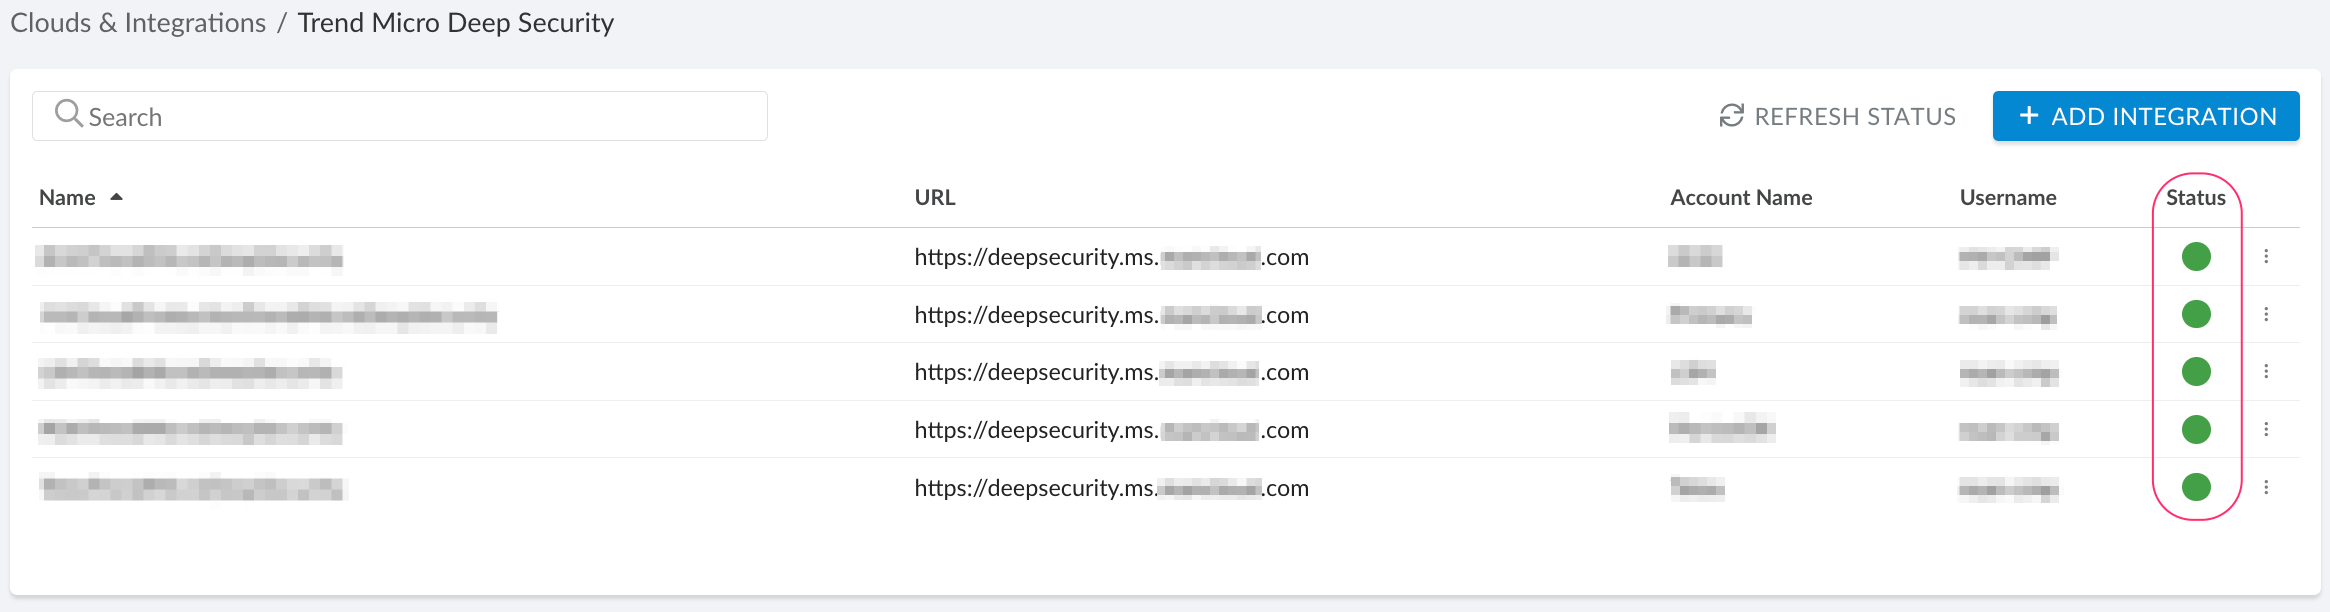Open the actions menu on the first integration row
Viewport: 2330px width, 612px height.
(x=2267, y=257)
